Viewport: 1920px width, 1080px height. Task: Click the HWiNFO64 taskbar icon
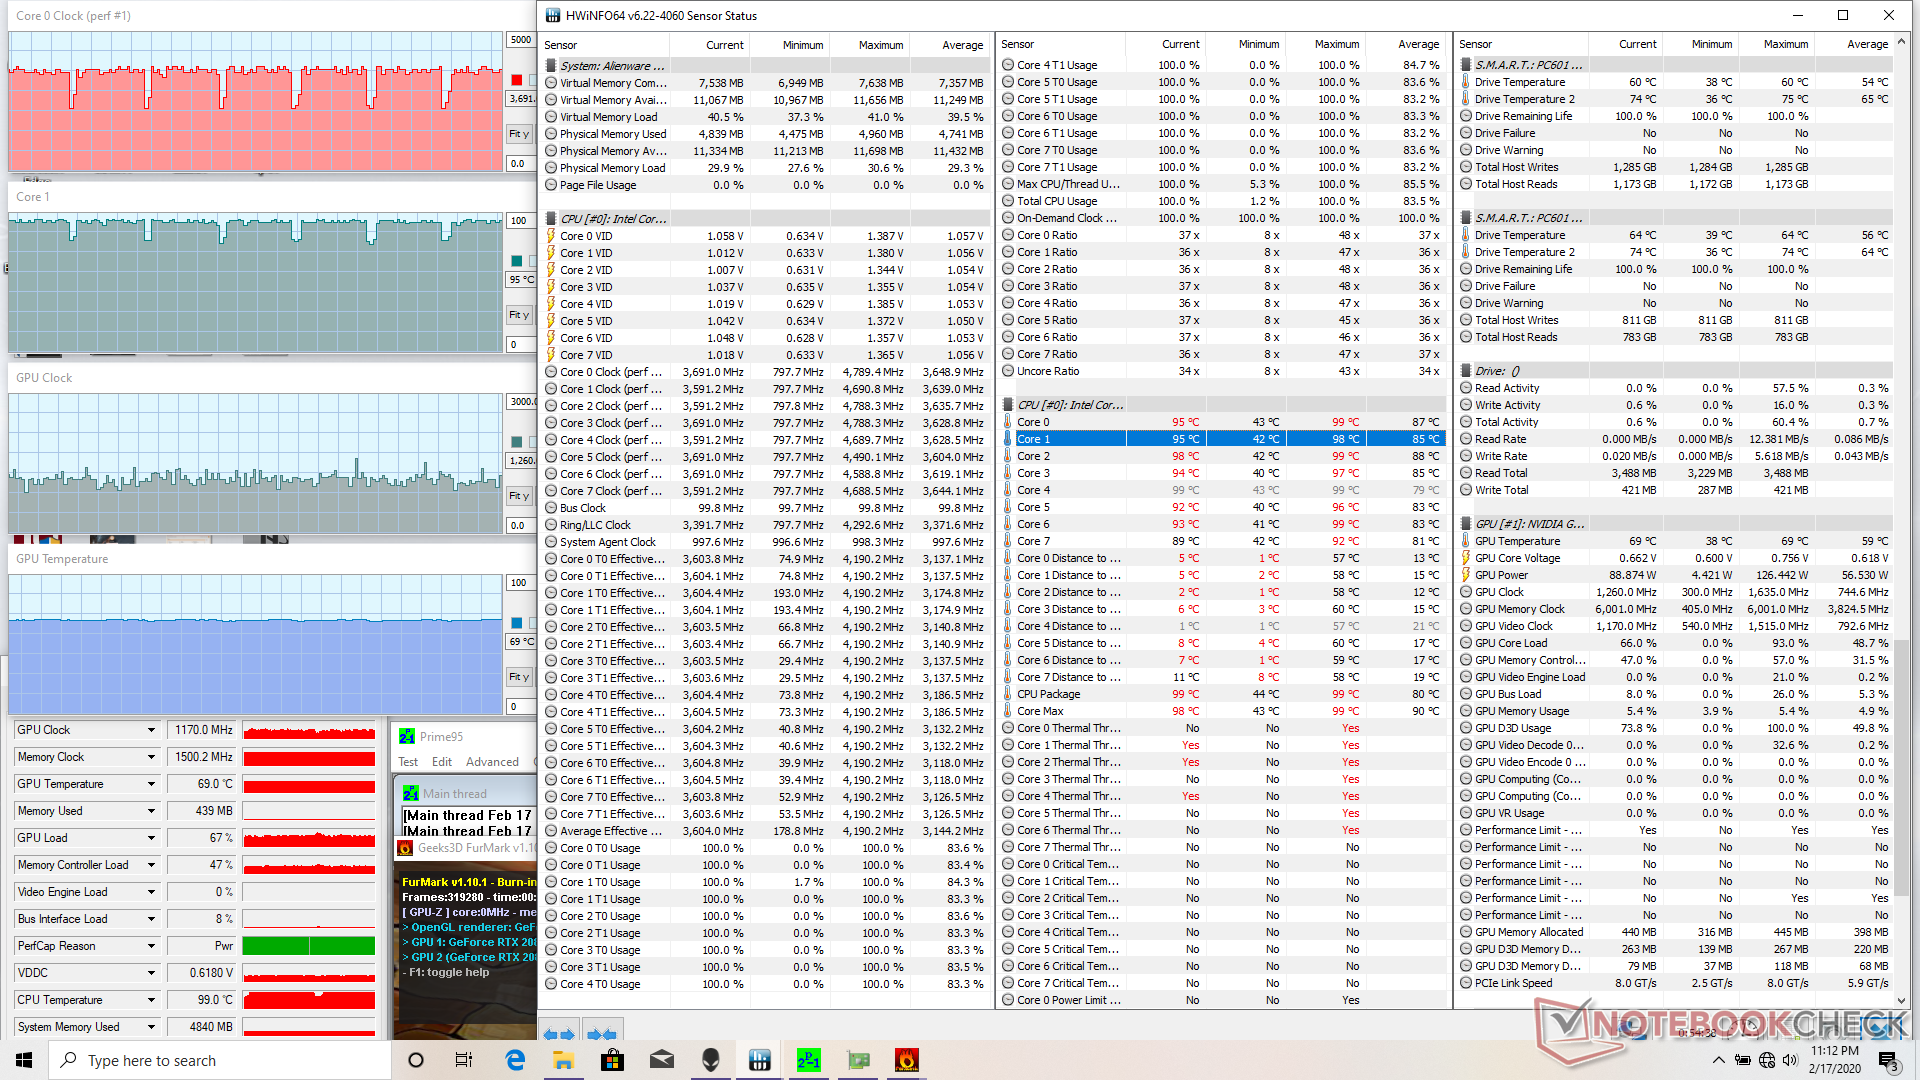(759, 1060)
